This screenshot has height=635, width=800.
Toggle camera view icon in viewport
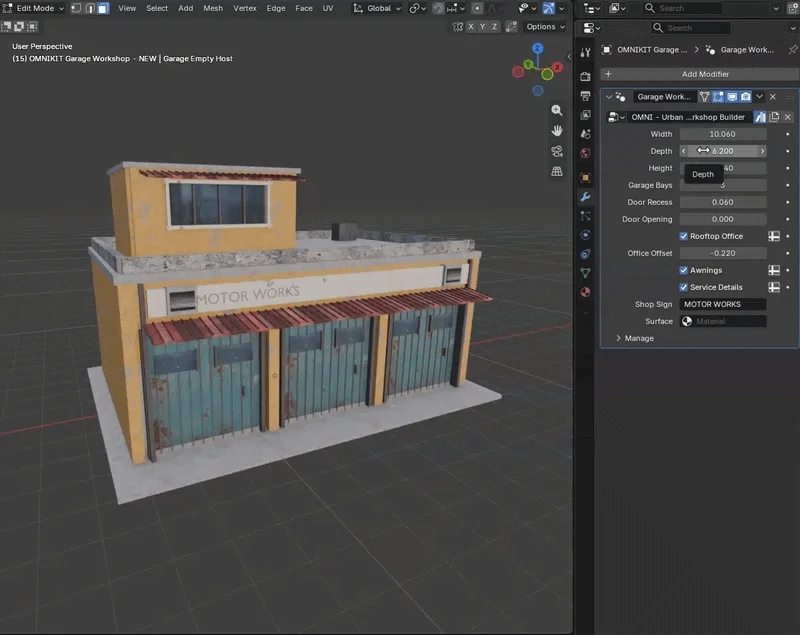(x=557, y=151)
